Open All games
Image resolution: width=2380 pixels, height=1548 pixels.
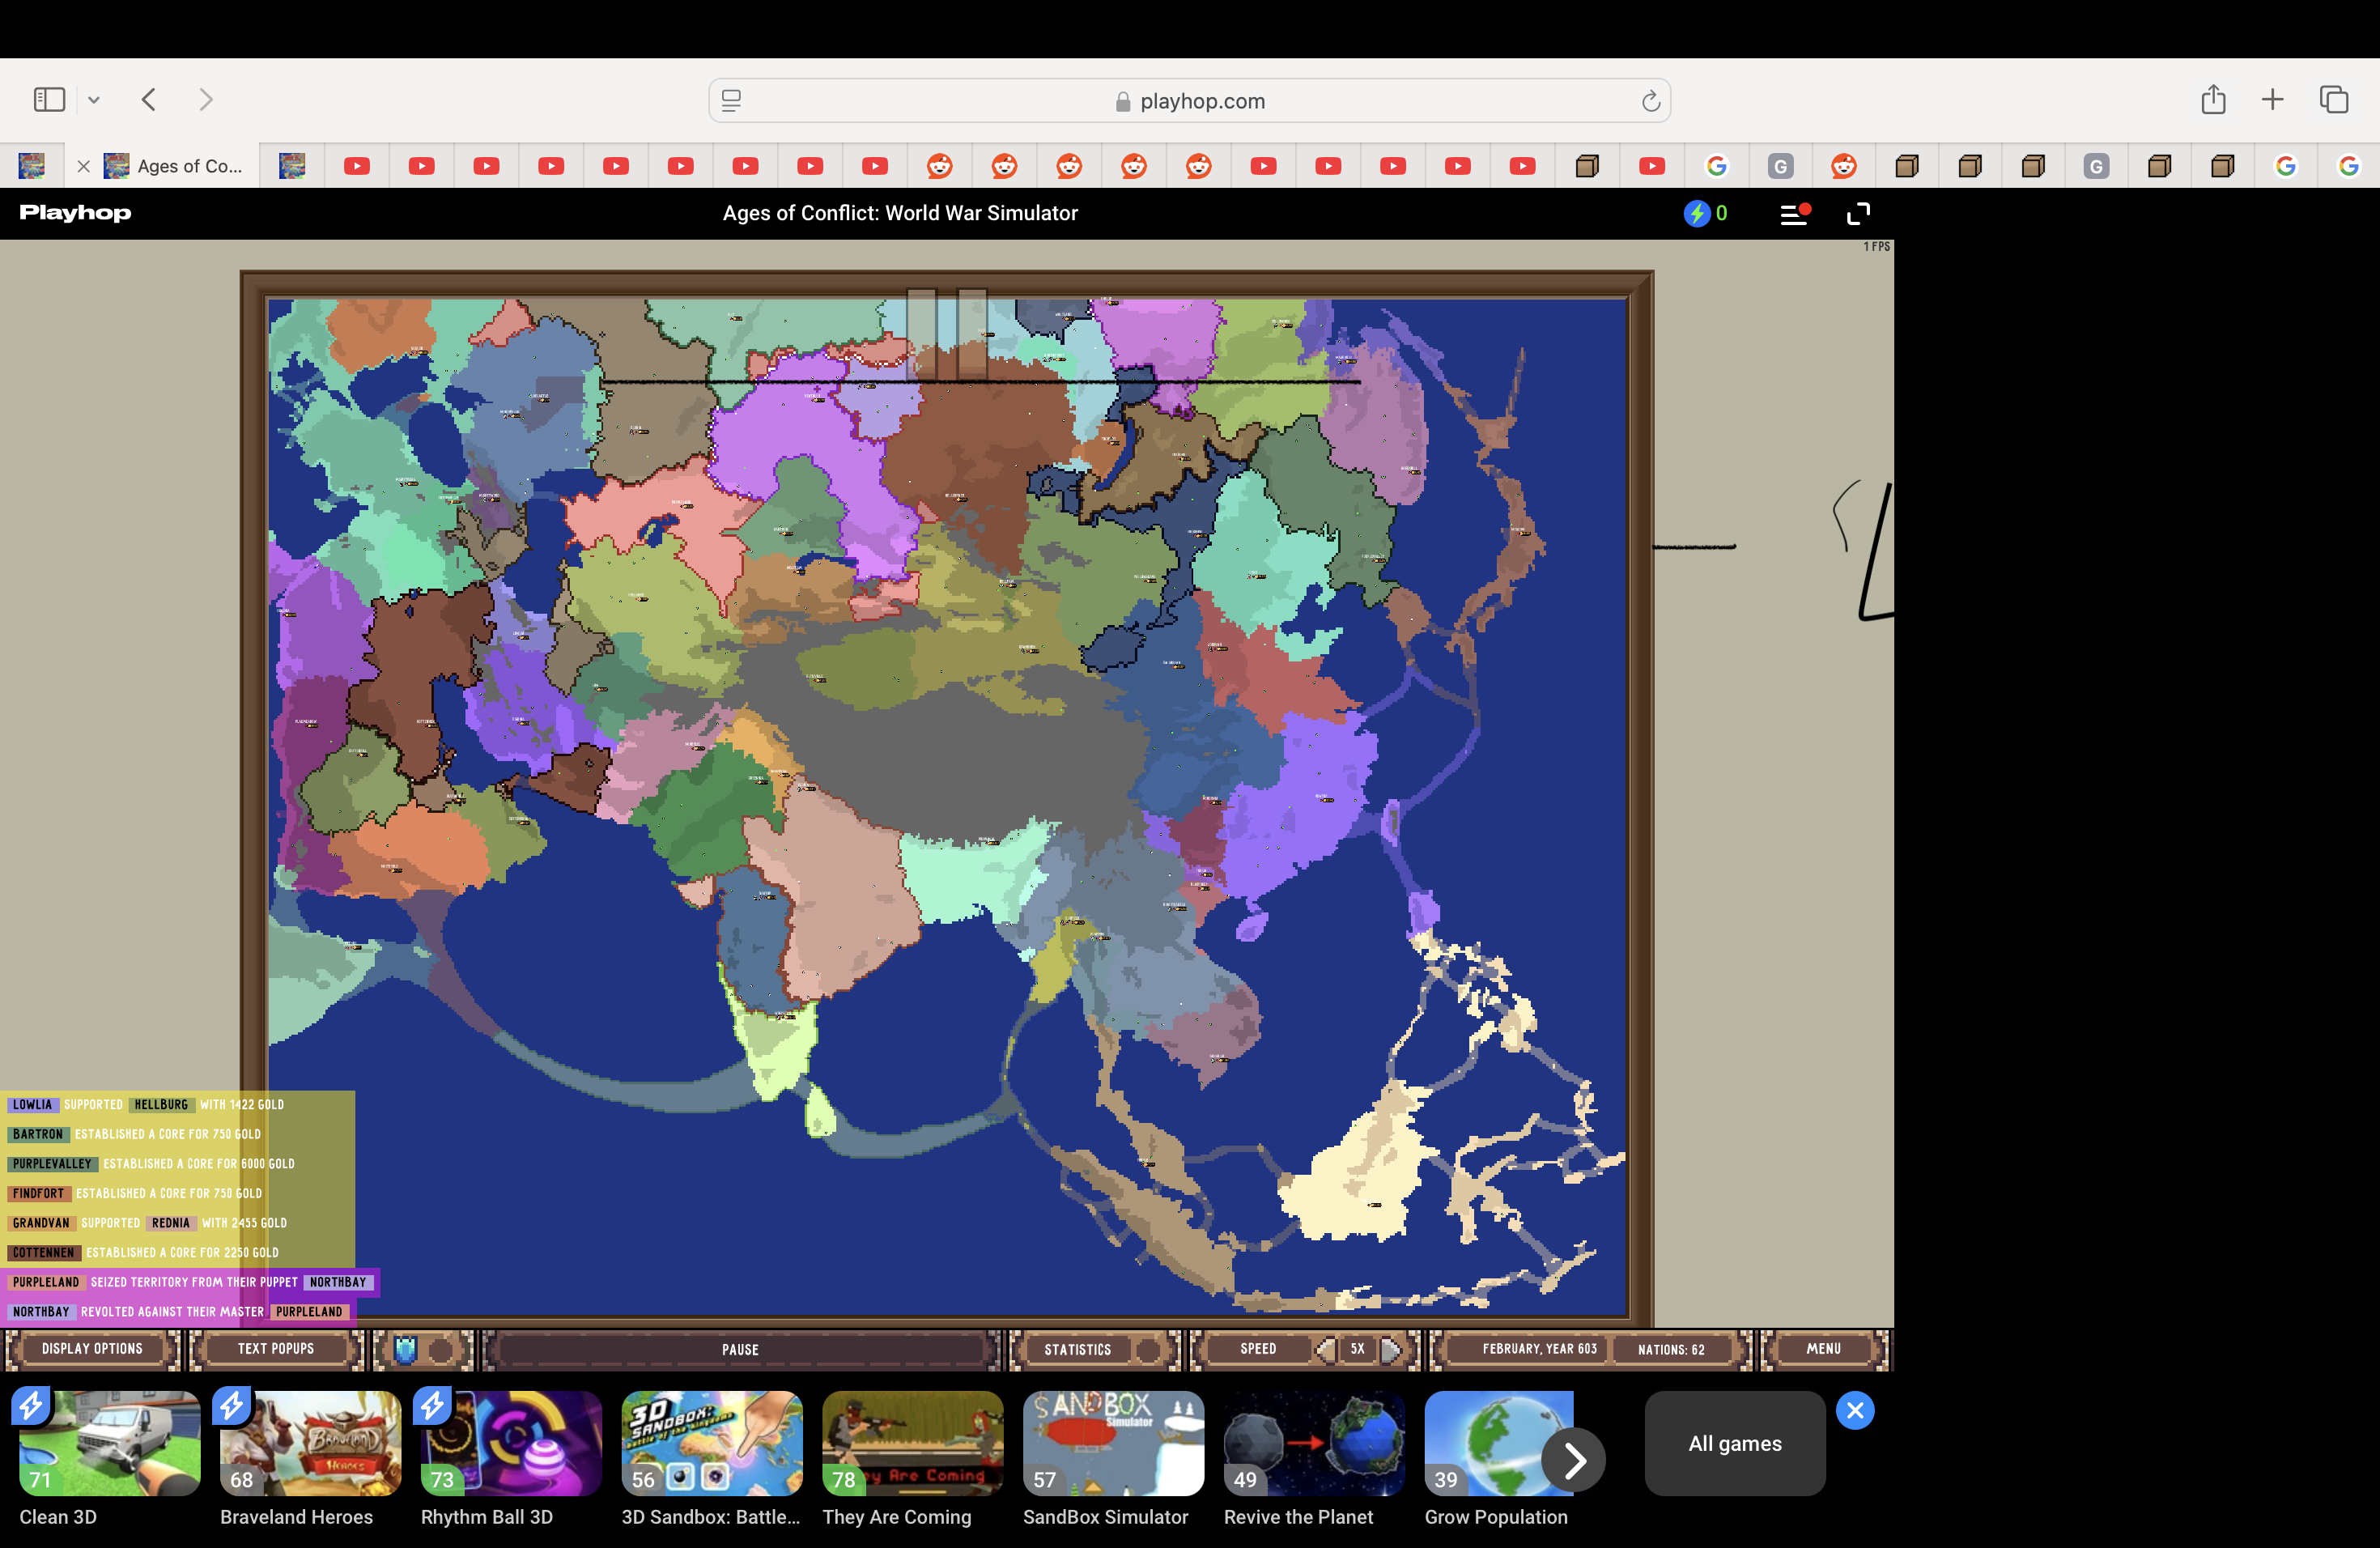pos(1735,1443)
